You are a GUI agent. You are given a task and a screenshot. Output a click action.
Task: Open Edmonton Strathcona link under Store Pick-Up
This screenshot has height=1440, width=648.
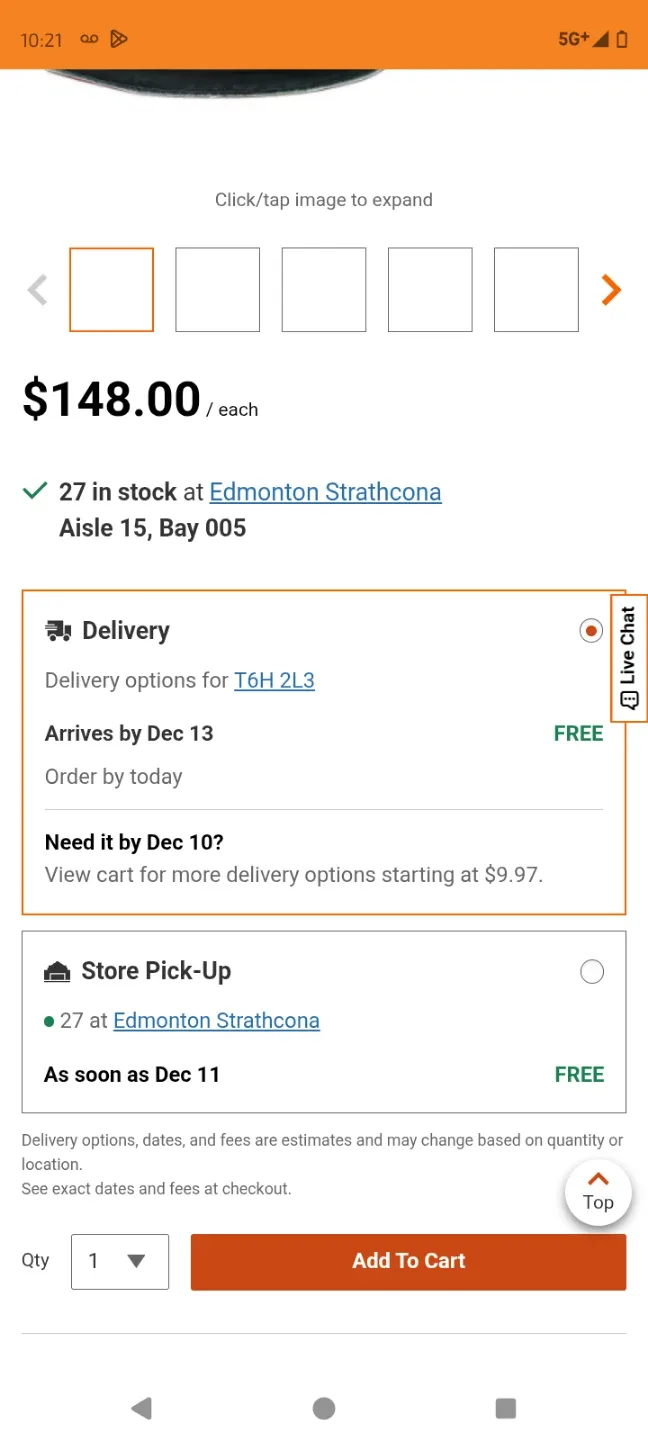tap(216, 1021)
